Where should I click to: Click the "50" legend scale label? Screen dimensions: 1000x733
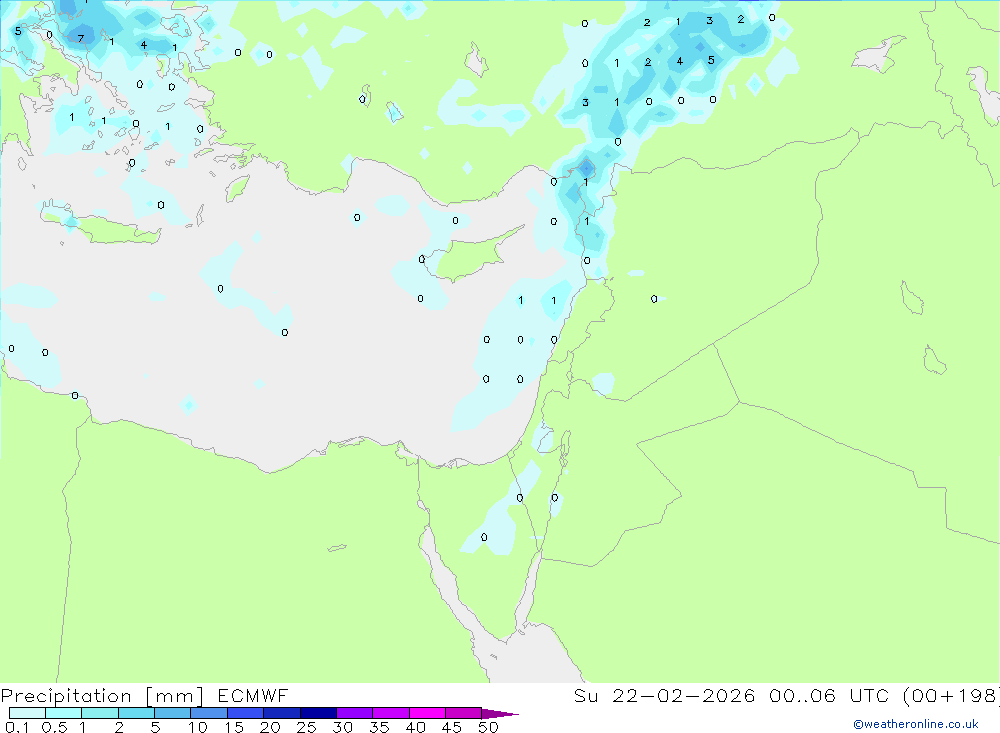click(x=488, y=727)
